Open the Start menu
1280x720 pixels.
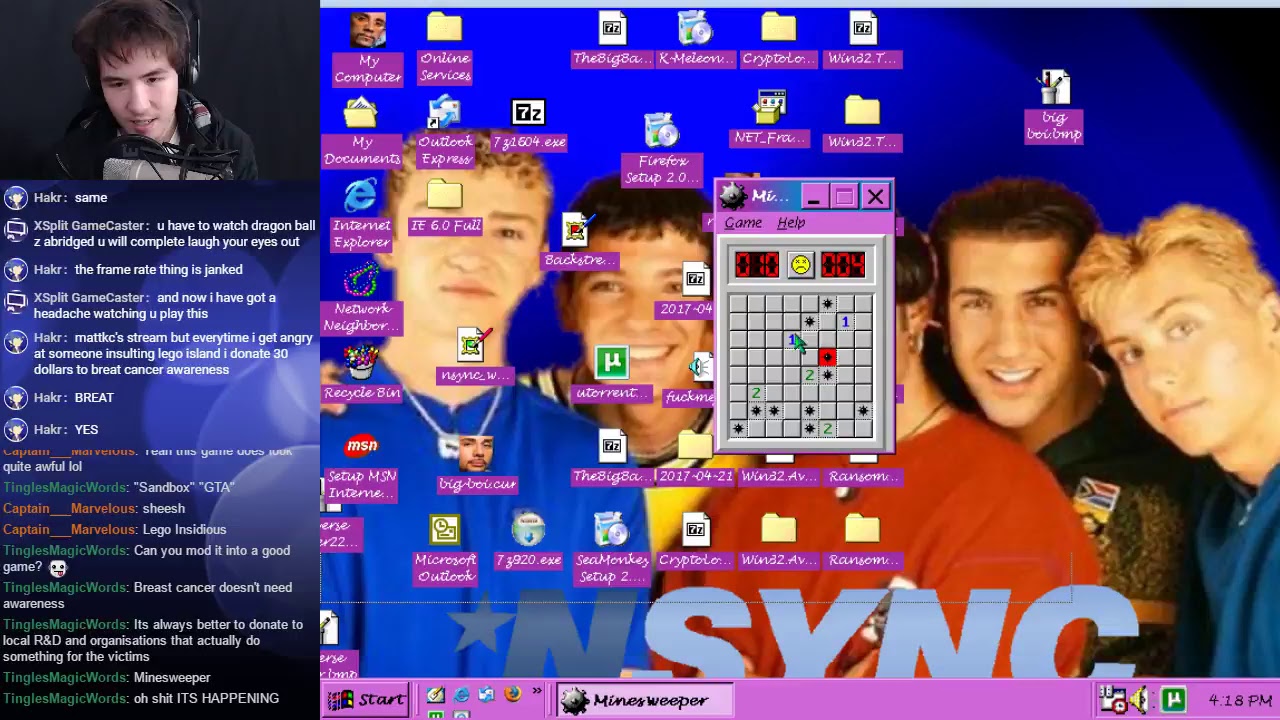pyautogui.click(x=367, y=700)
